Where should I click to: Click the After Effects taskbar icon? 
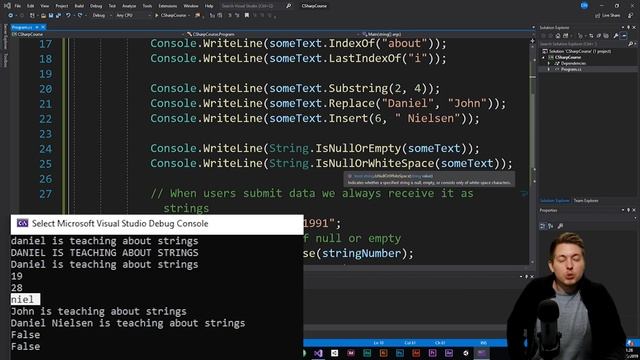[449, 353]
